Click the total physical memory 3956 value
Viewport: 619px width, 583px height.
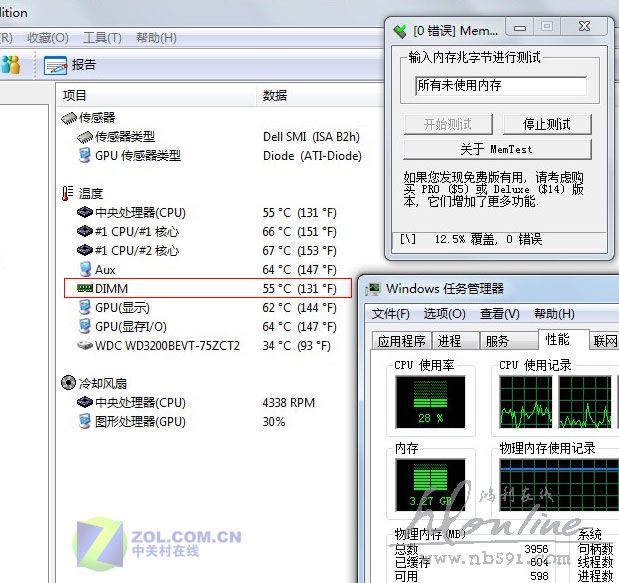(x=536, y=549)
